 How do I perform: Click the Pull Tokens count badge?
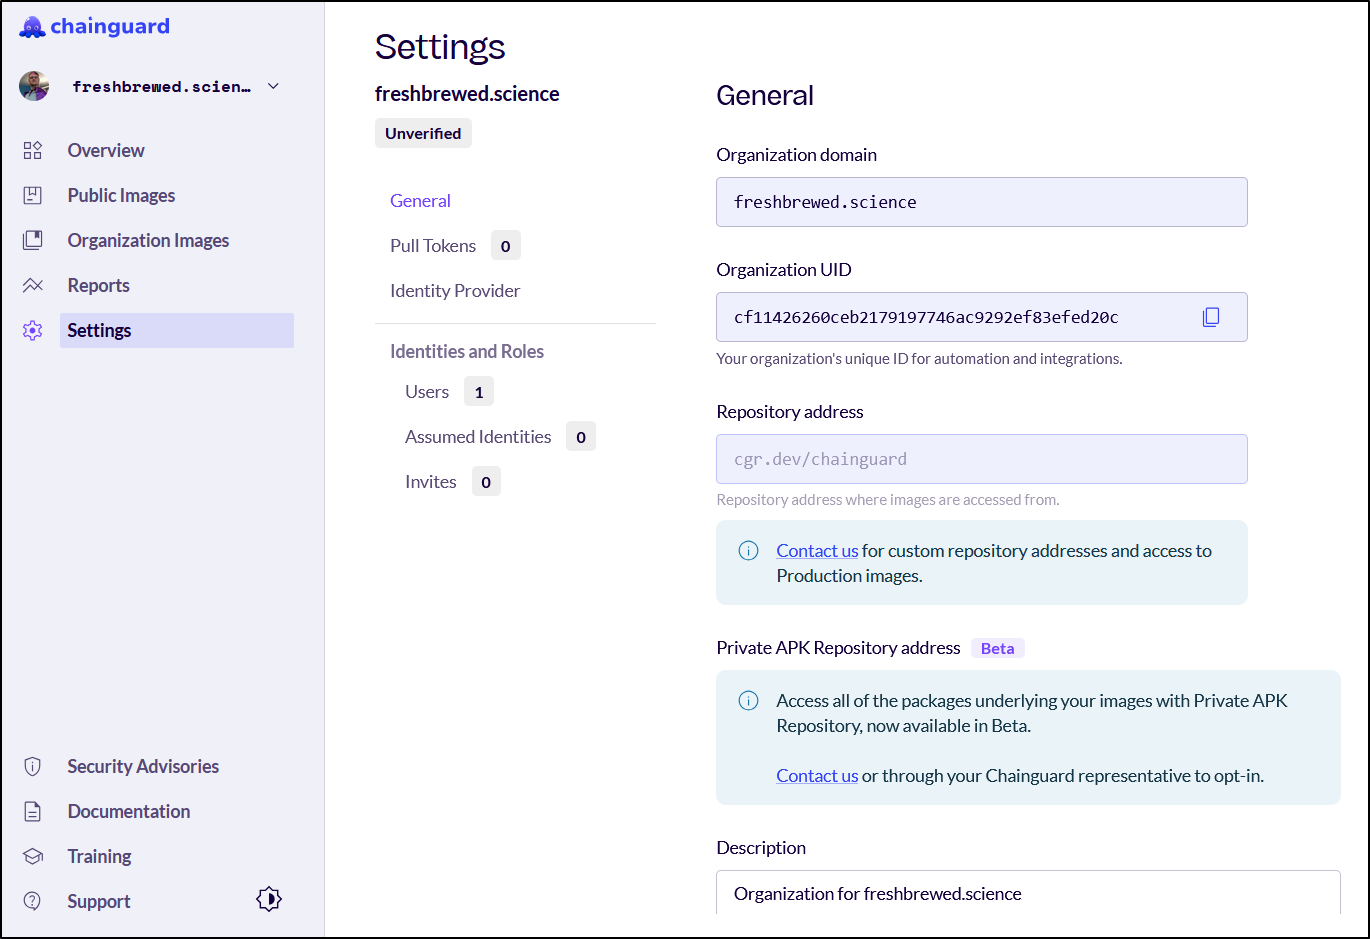[506, 246]
